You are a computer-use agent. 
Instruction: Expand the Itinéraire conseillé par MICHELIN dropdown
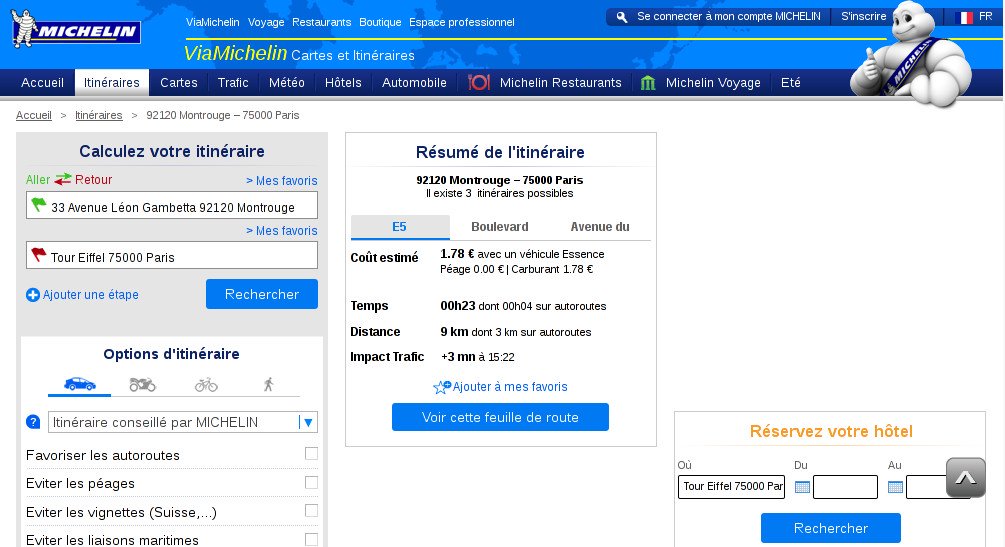pyautogui.click(x=308, y=422)
